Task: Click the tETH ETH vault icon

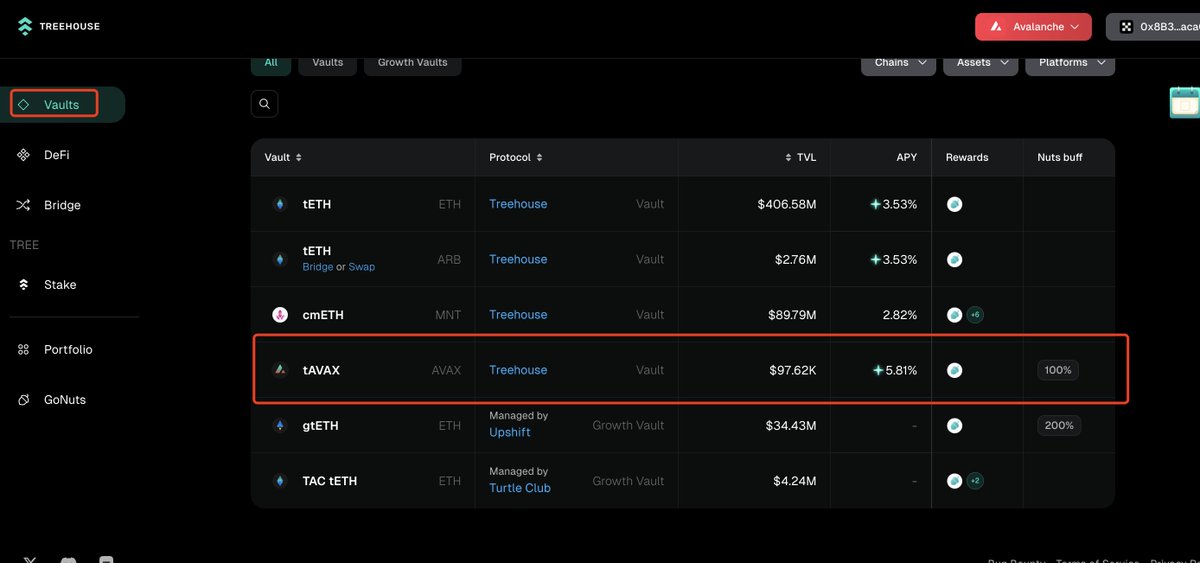Action: pos(280,204)
